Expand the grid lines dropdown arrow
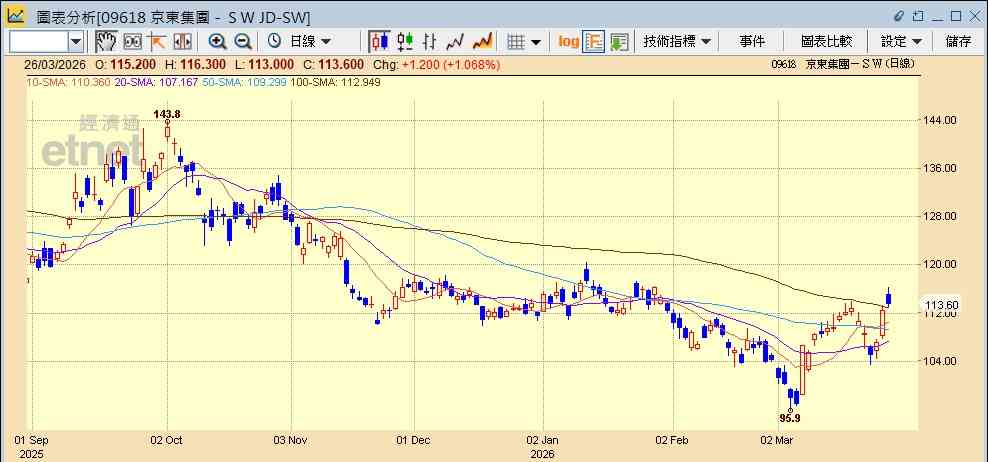 [x=536, y=42]
